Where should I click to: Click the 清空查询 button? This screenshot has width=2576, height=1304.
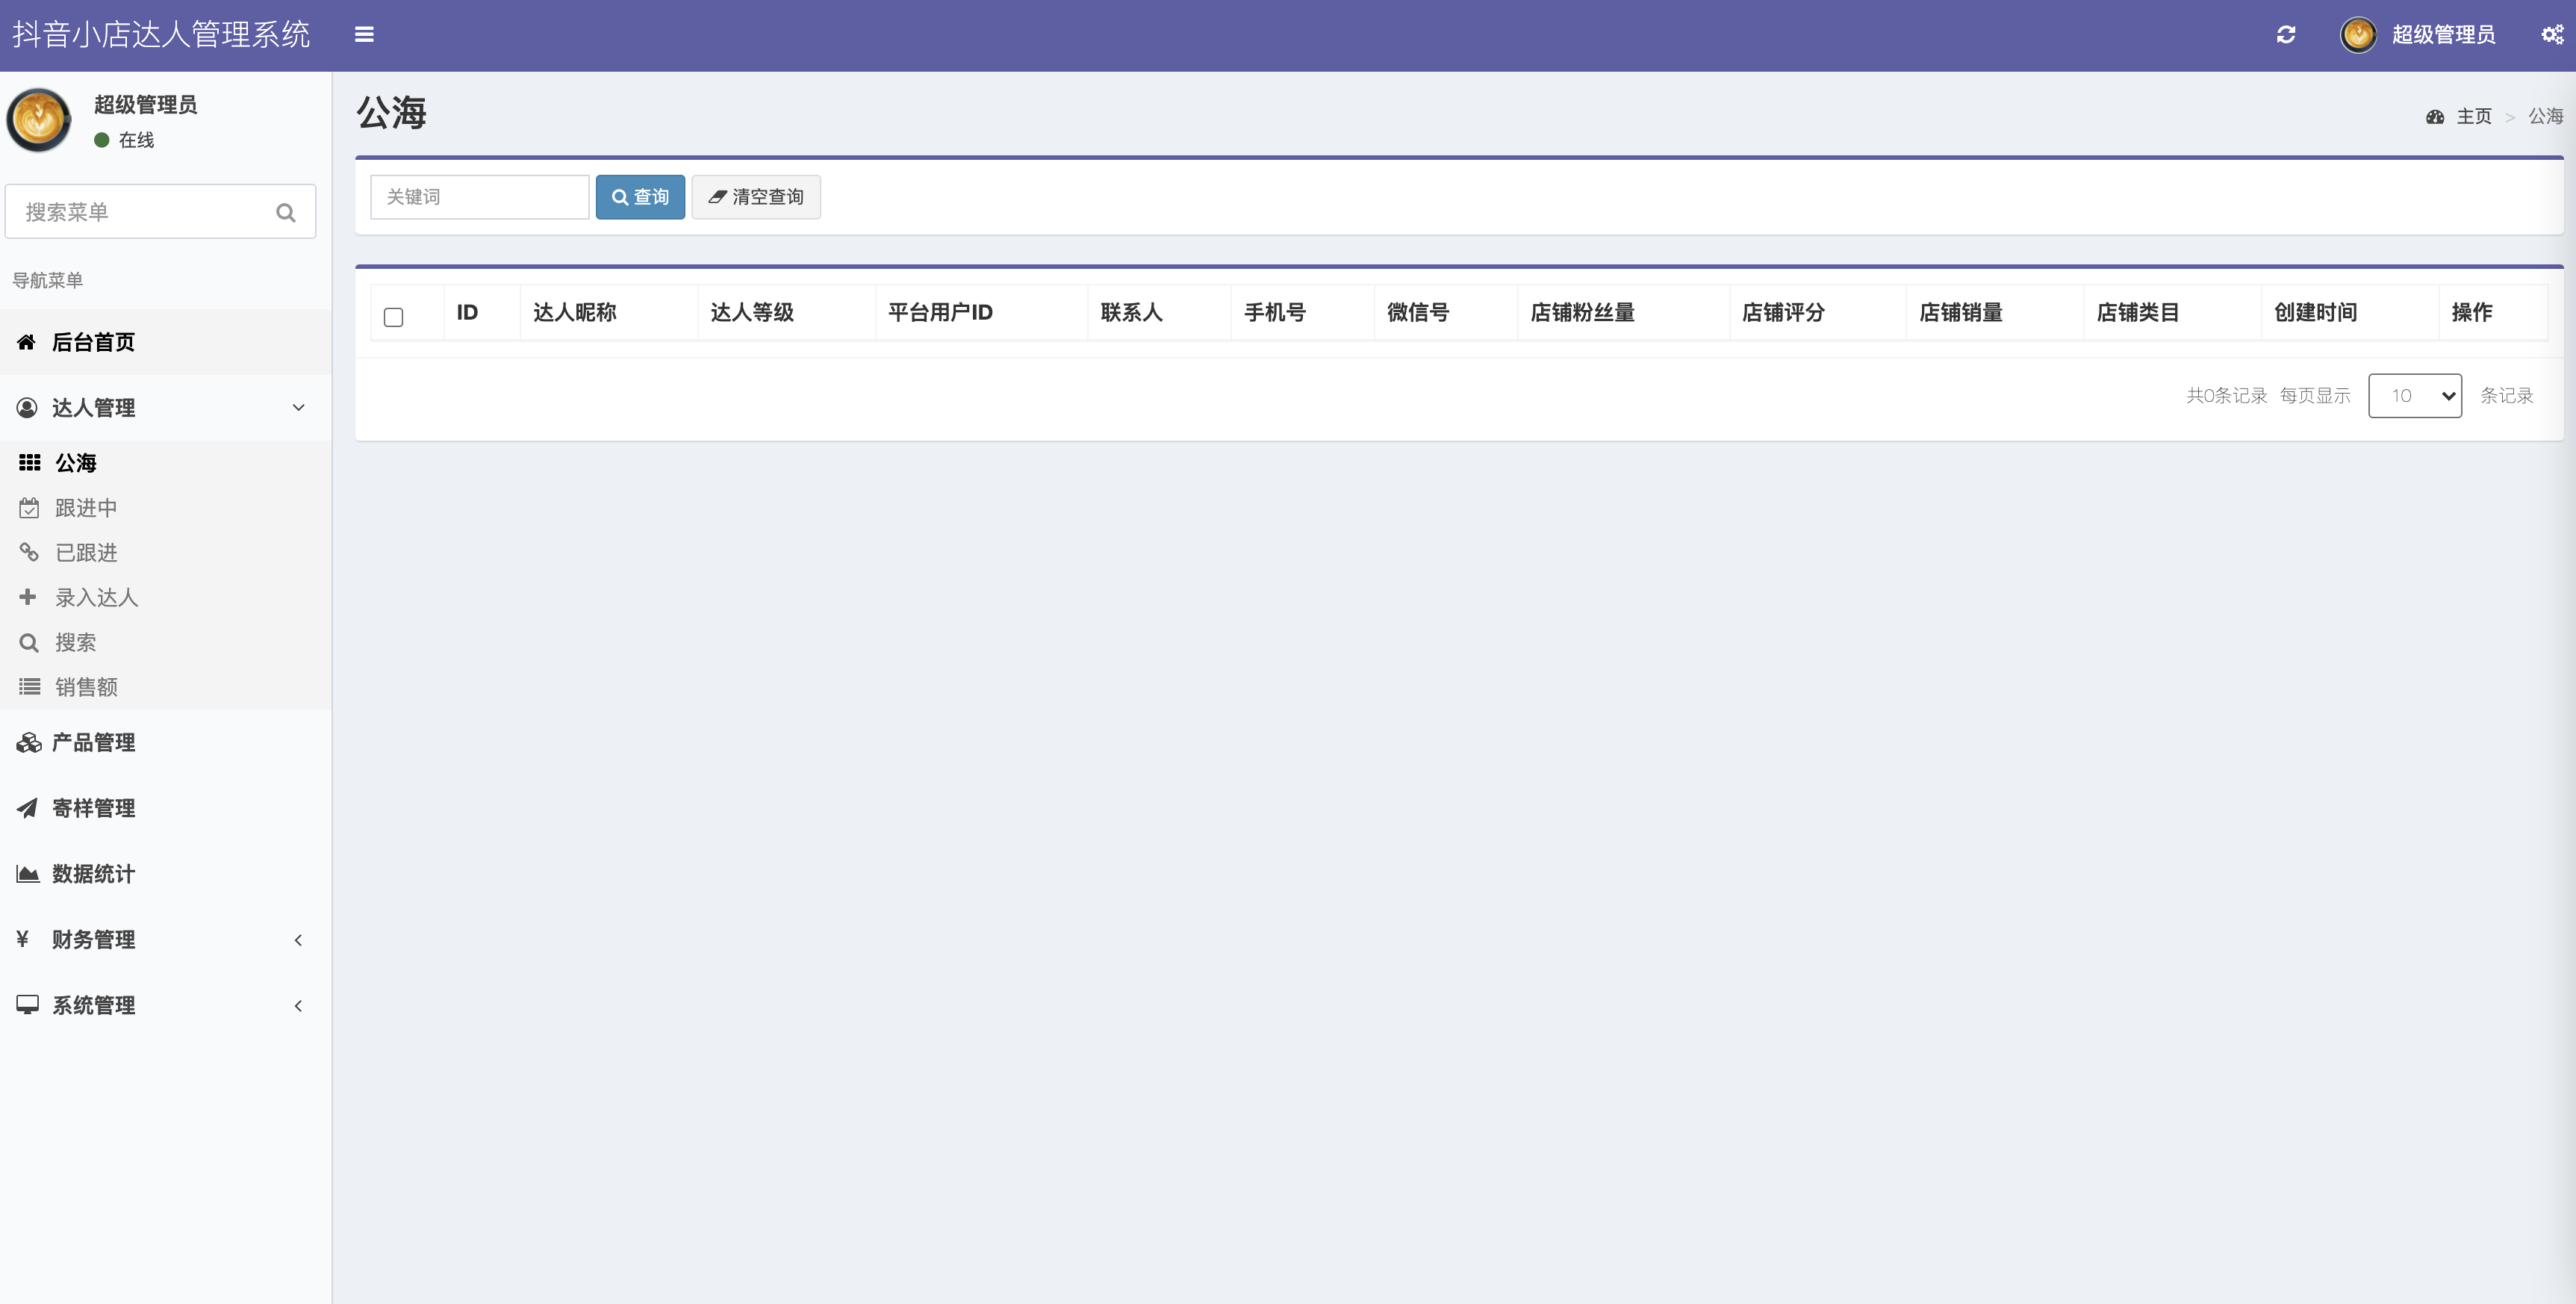756,197
